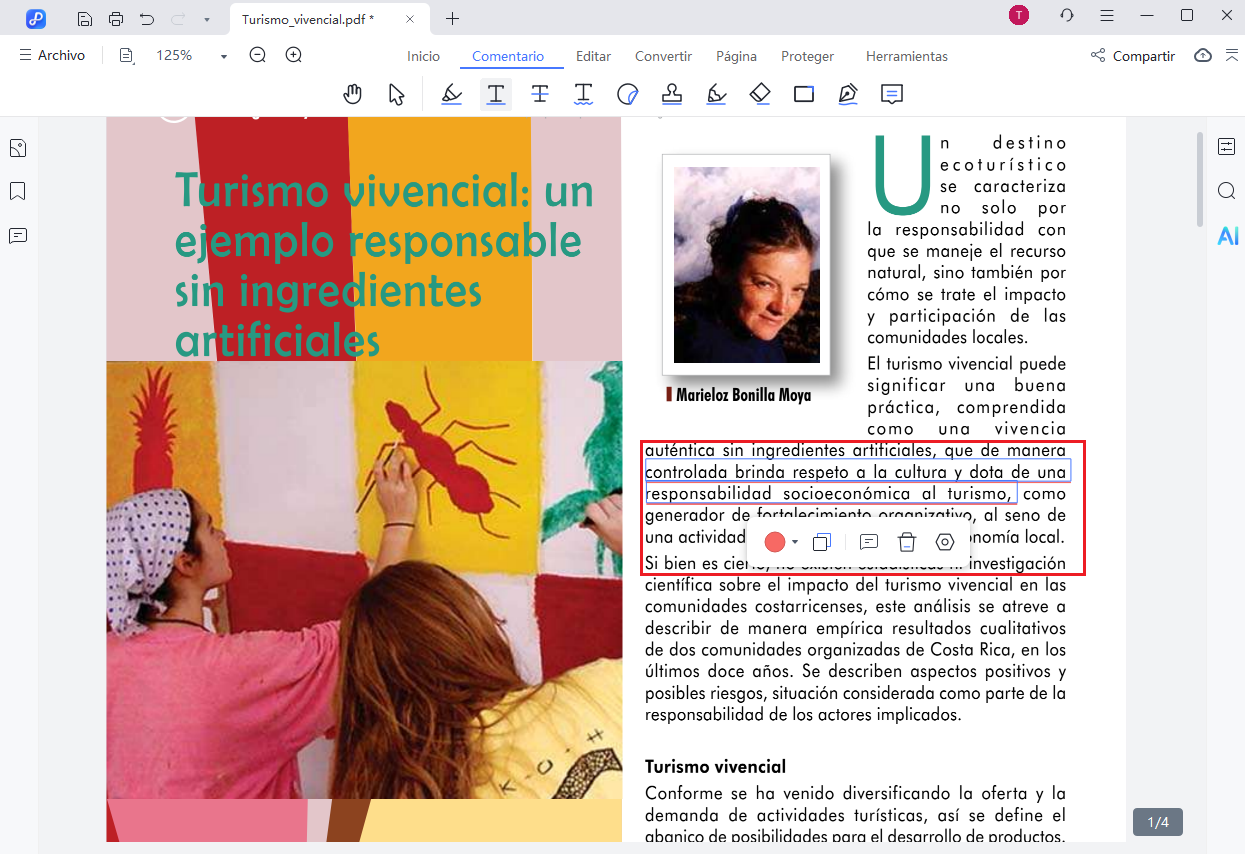Select the Rectangle shape tool
This screenshot has width=1245, height=854.
tap(802, 93)
